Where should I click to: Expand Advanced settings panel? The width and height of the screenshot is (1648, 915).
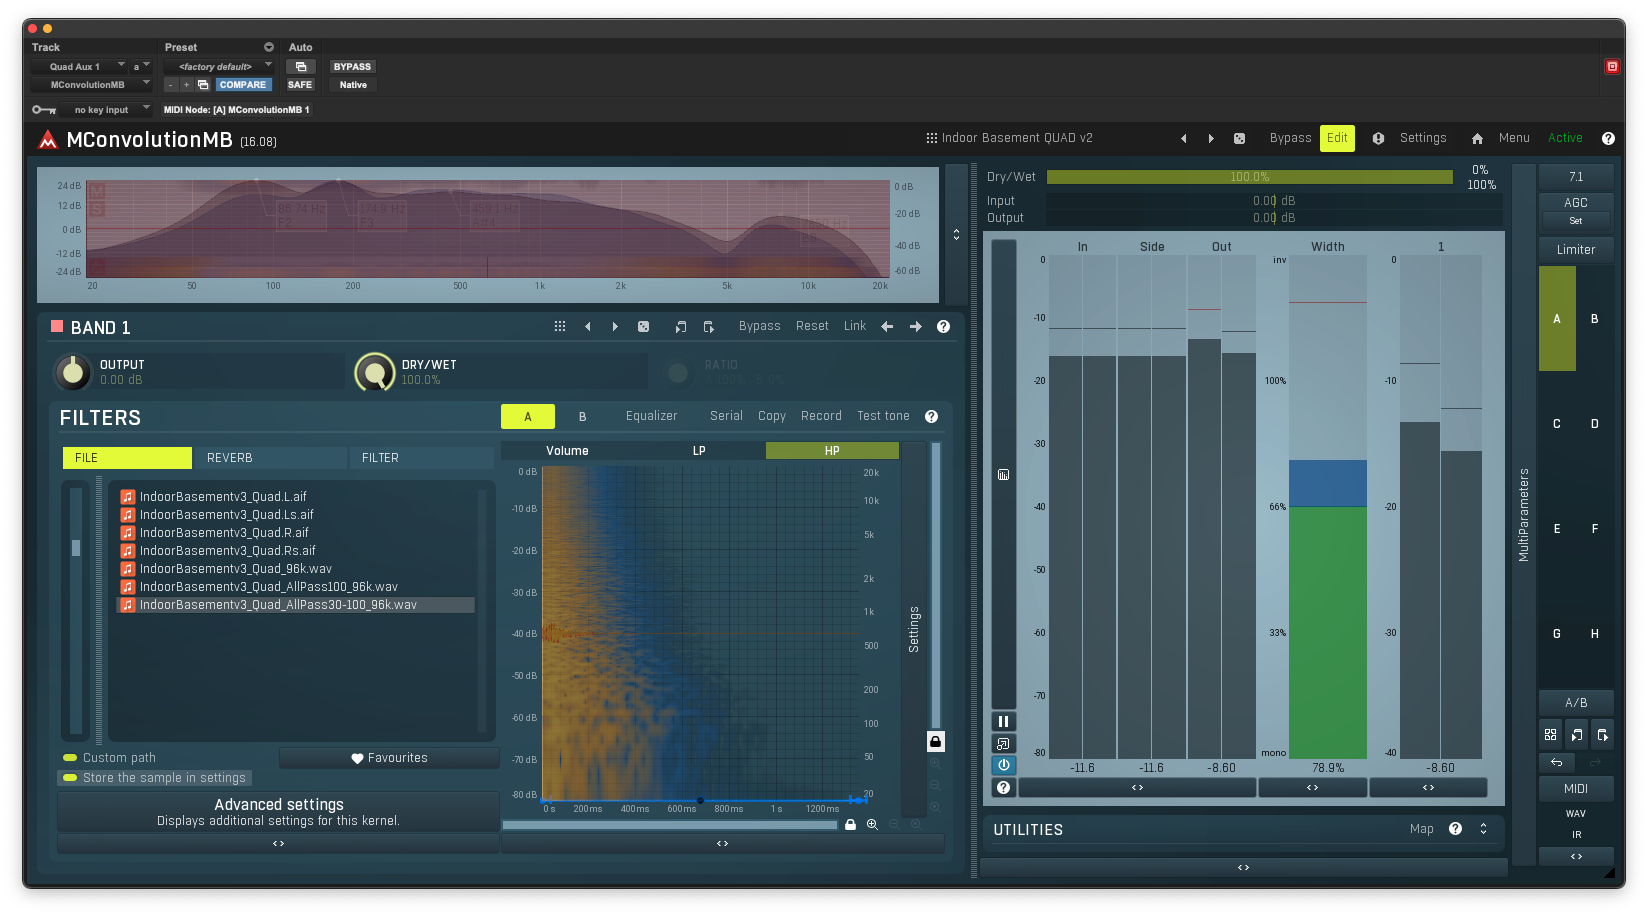point(279,811)
